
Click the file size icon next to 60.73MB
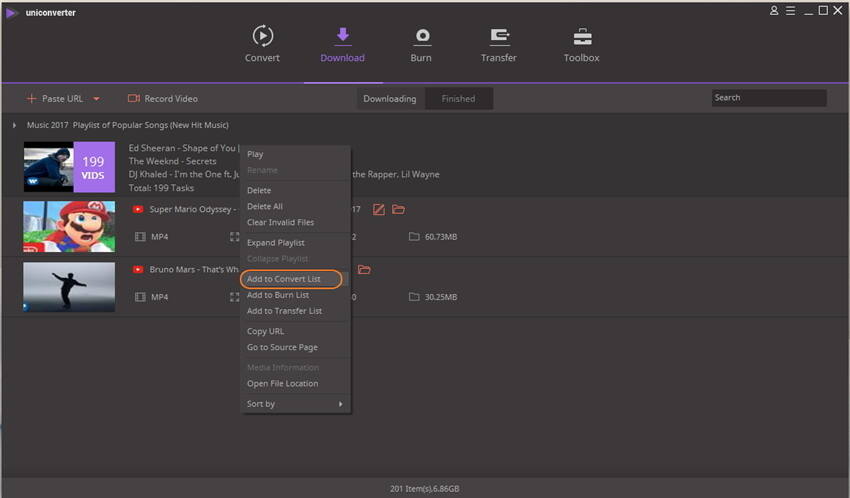pyautogui.click(x=414, y=237)
